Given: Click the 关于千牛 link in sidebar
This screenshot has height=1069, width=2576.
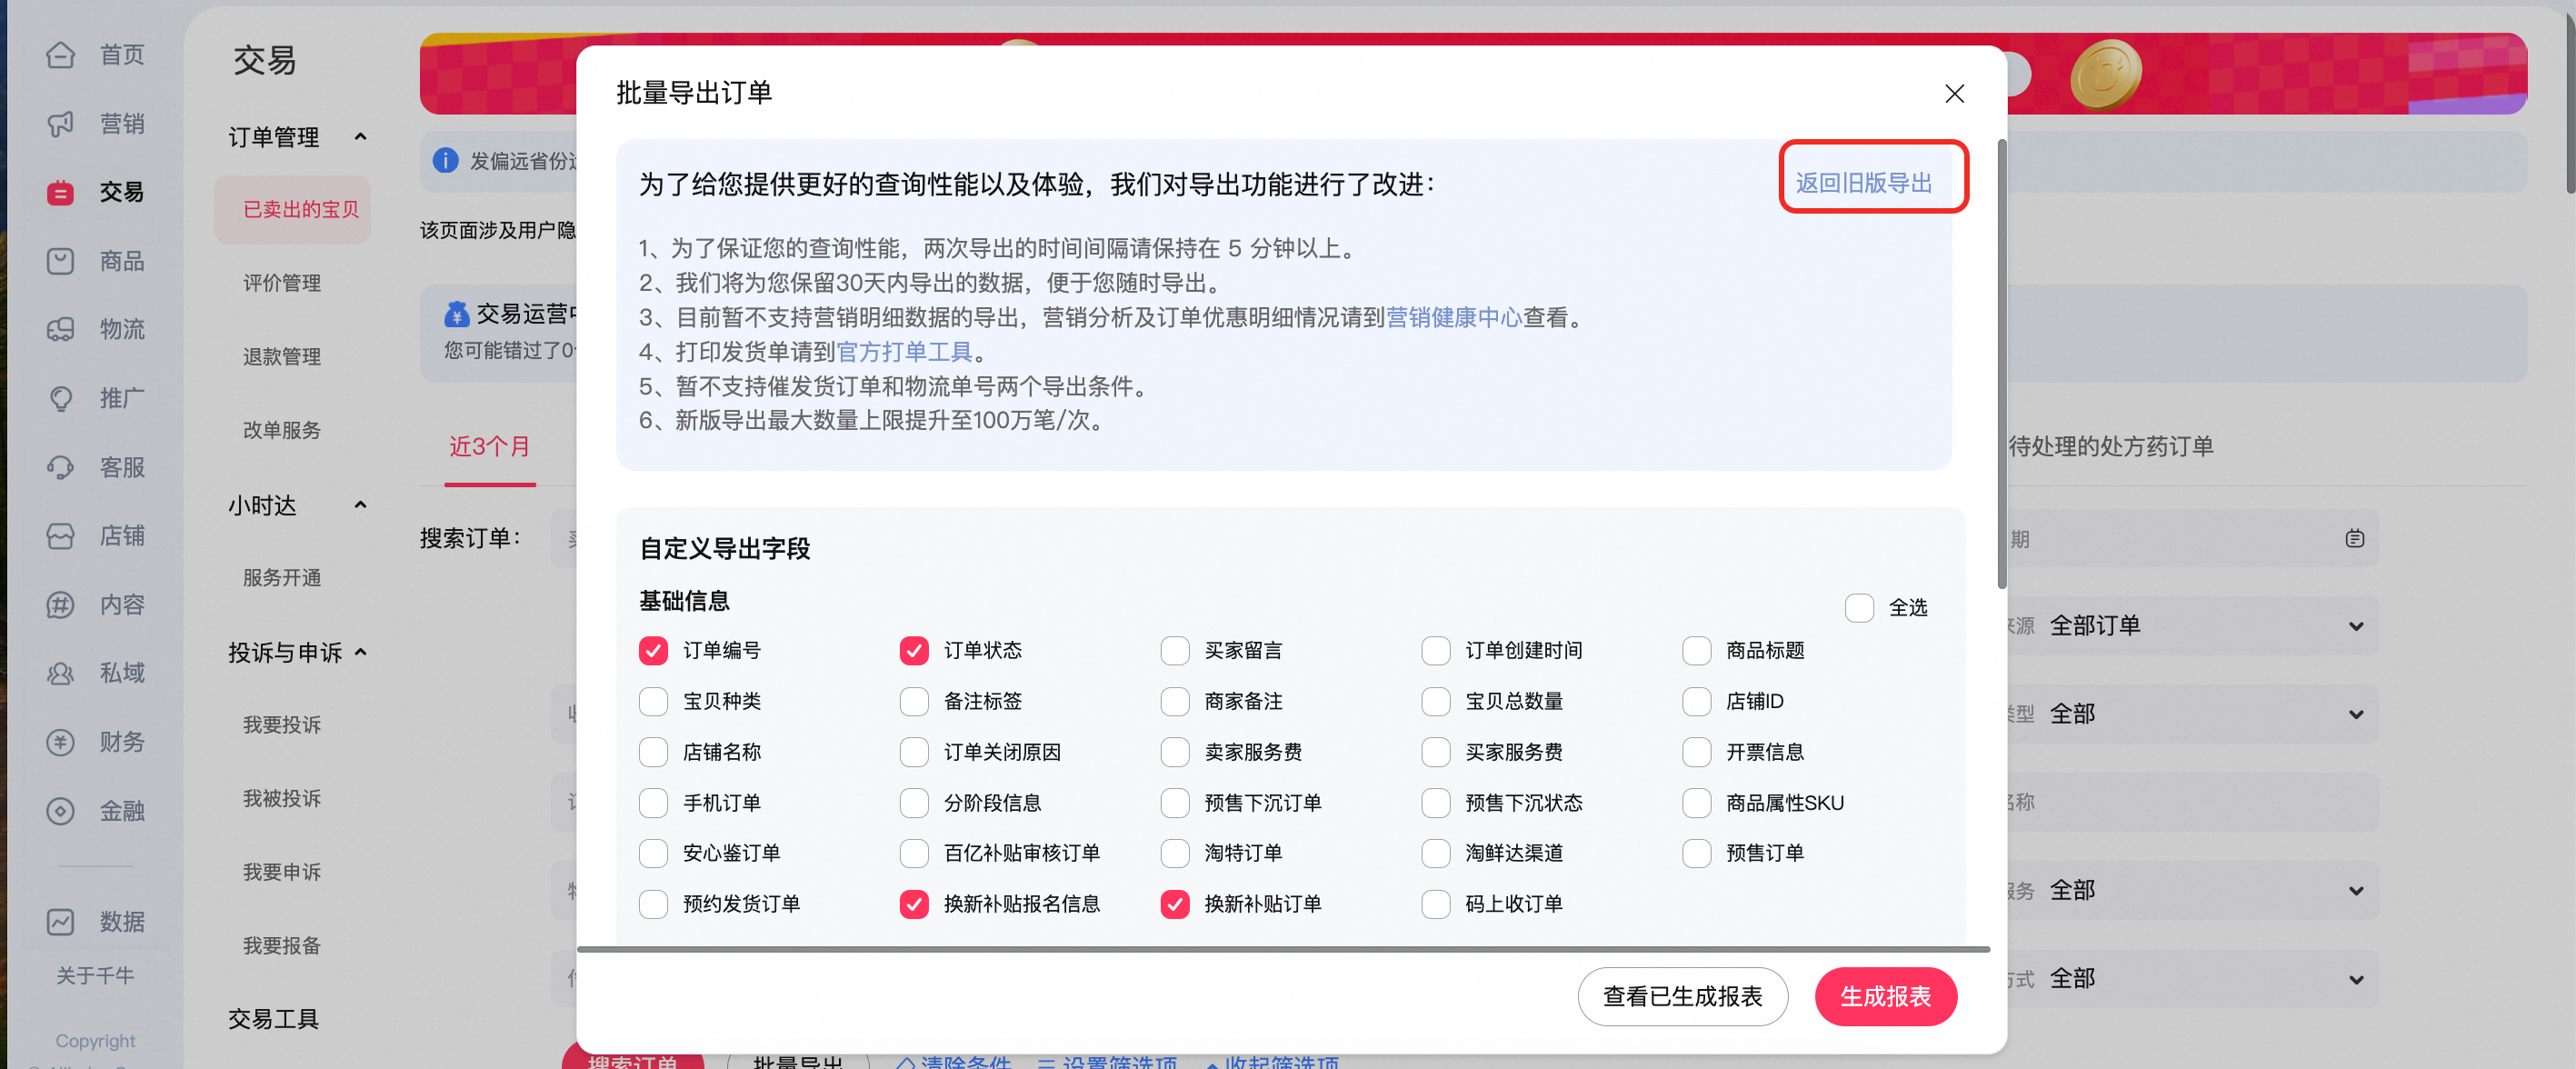Looking at the screenshot, I should (x=95, y=975).
